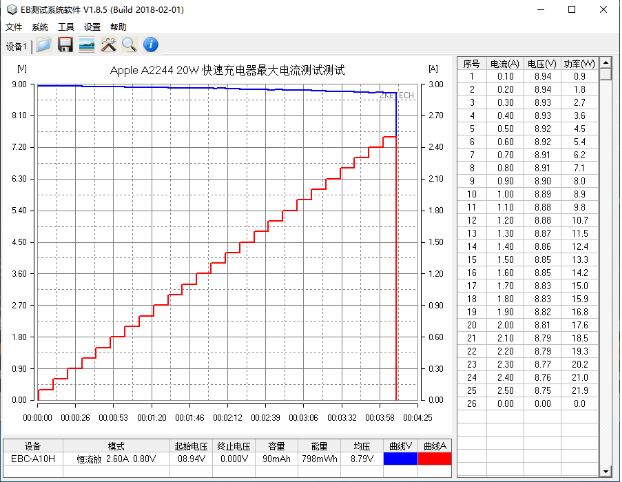Click the 均压 column header
Screen dimensions: 622x482
click(x=362, y=446)
